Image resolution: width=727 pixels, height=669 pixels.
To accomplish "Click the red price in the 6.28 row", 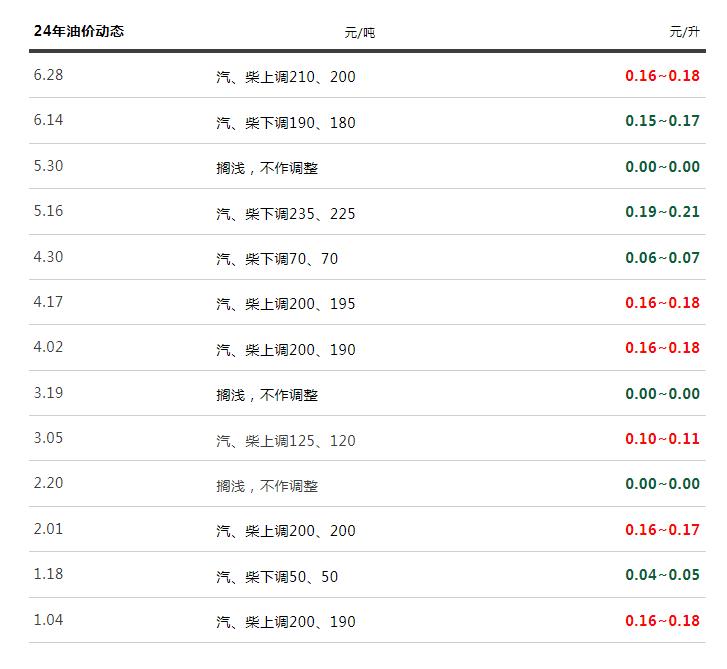I will [x=662, y=76].
